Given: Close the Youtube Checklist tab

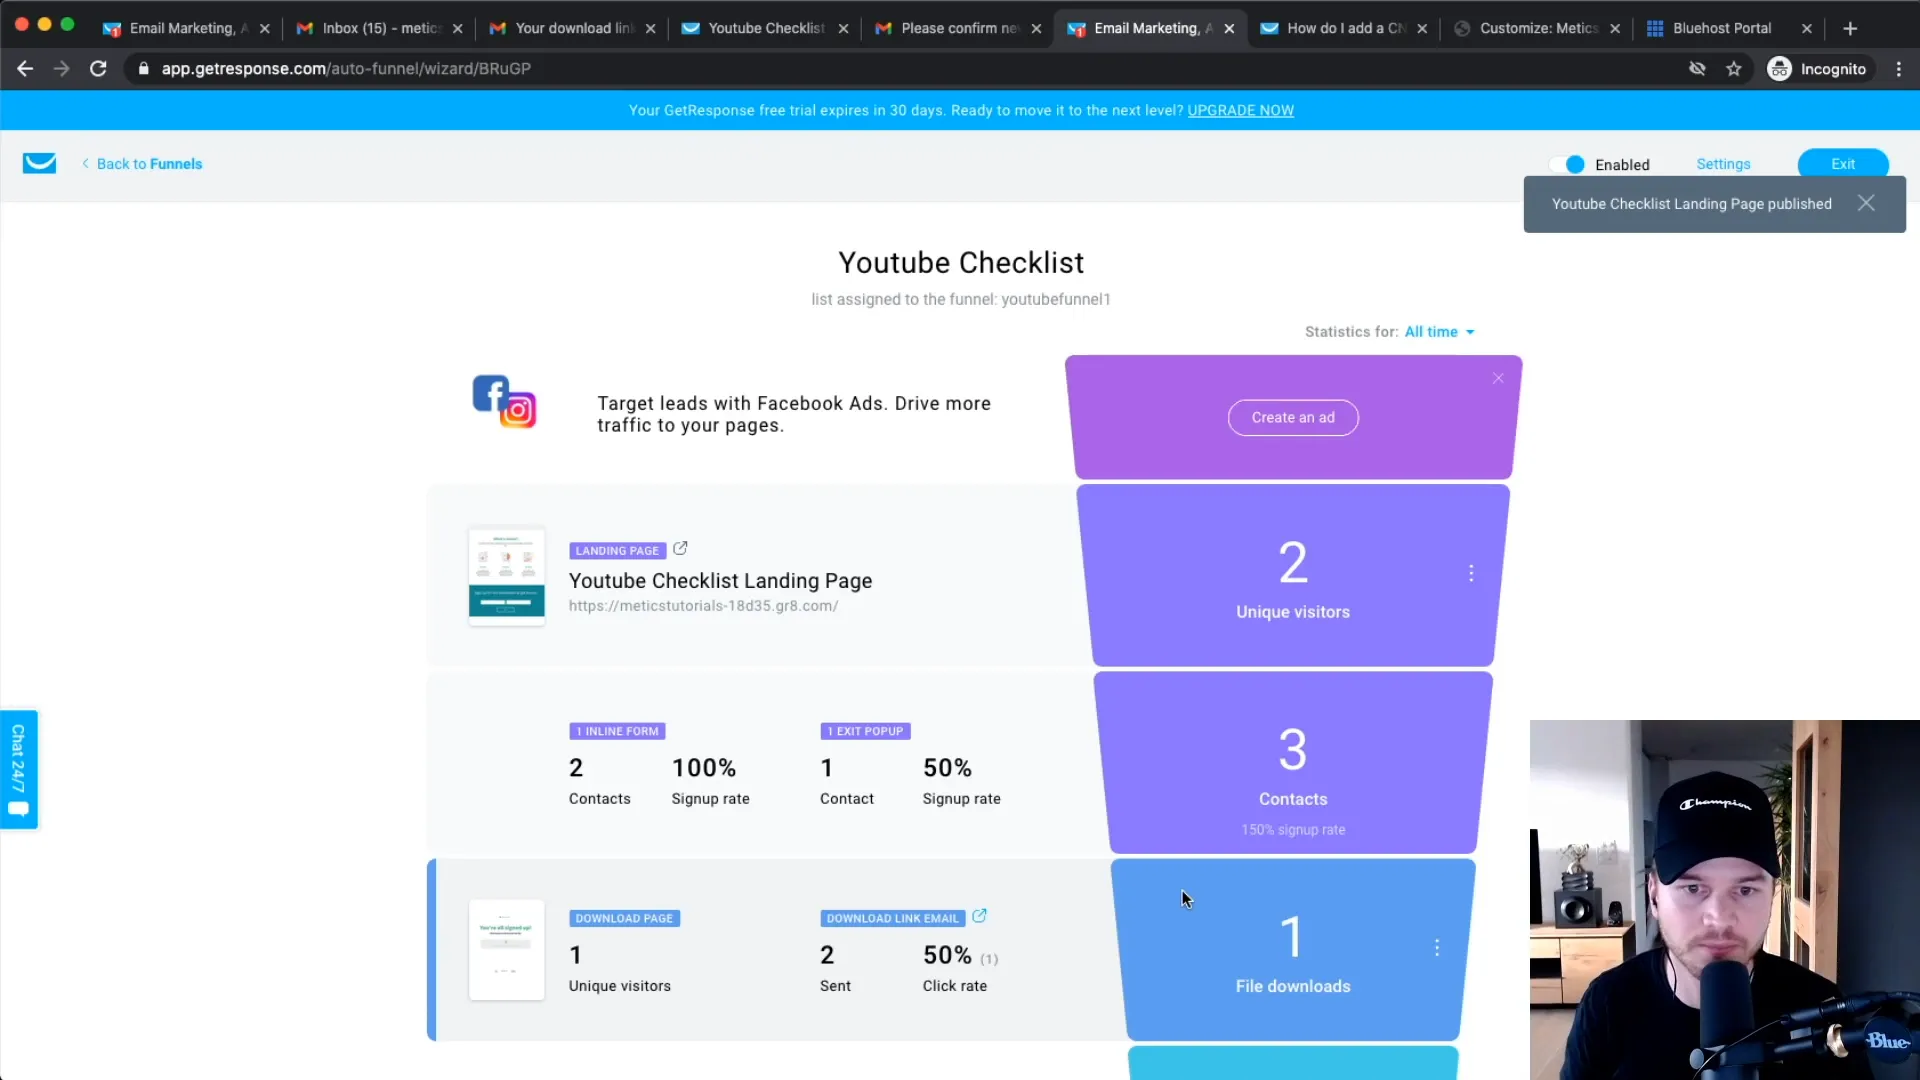Looking at the screenshot, I should (843, 29).
